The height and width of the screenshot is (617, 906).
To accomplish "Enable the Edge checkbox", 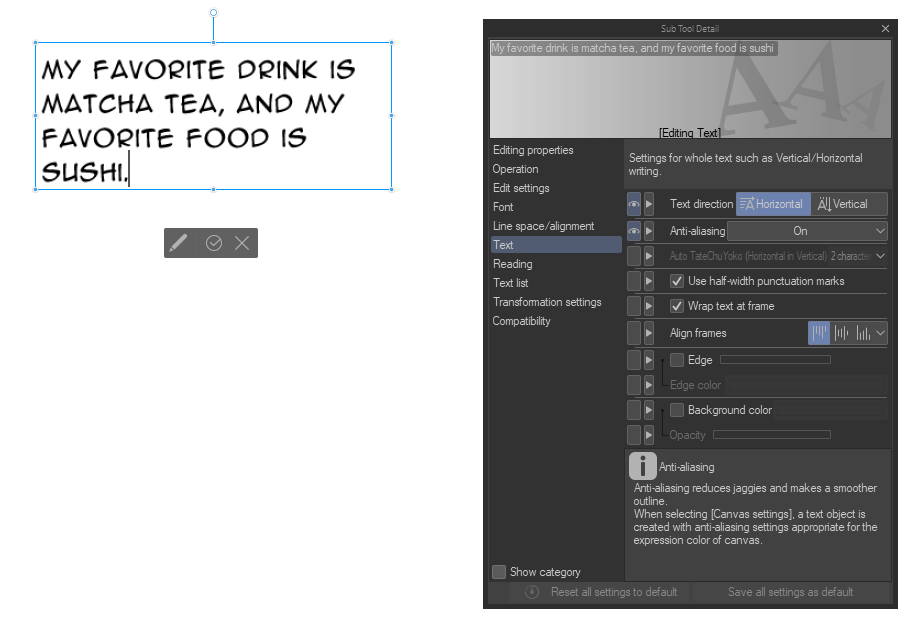I will [x=677, y=360].
